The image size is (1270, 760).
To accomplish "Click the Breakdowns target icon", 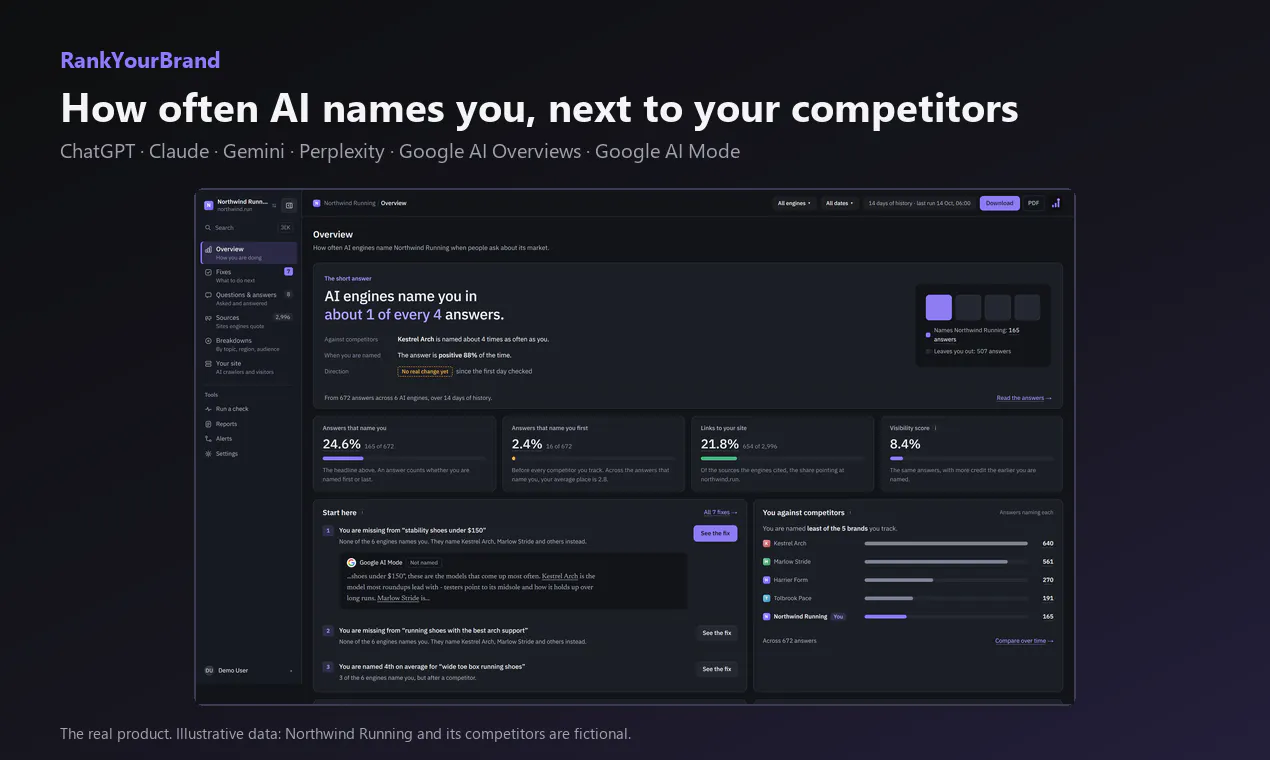I will coord(208,341).
